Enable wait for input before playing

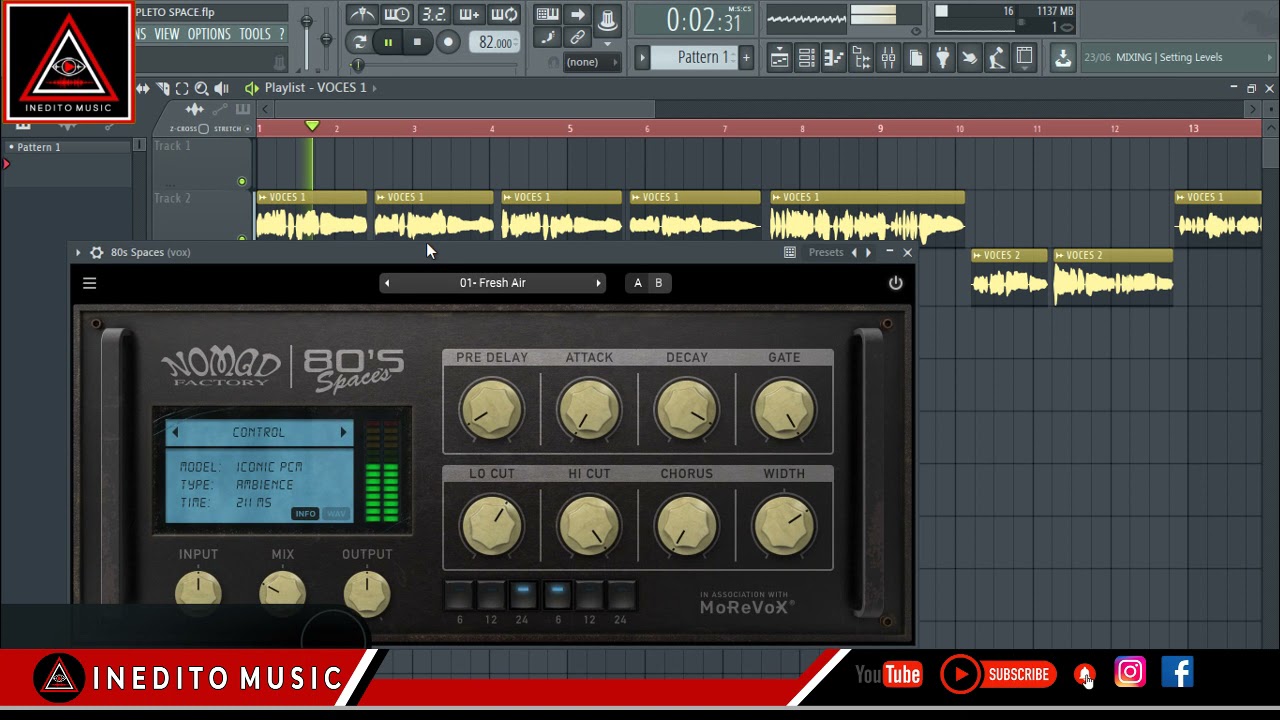397,14
